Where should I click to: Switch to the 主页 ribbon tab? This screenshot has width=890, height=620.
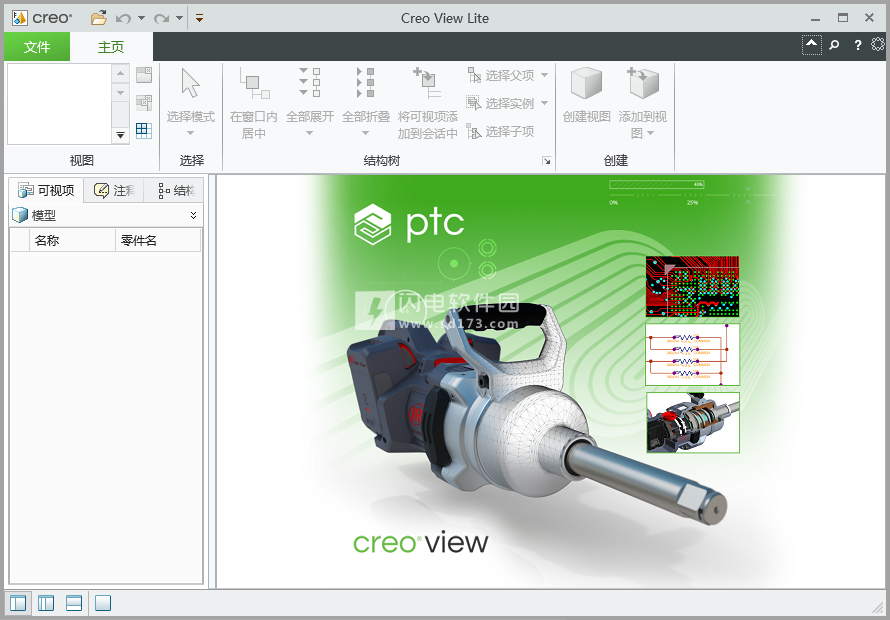pos(111,47)
